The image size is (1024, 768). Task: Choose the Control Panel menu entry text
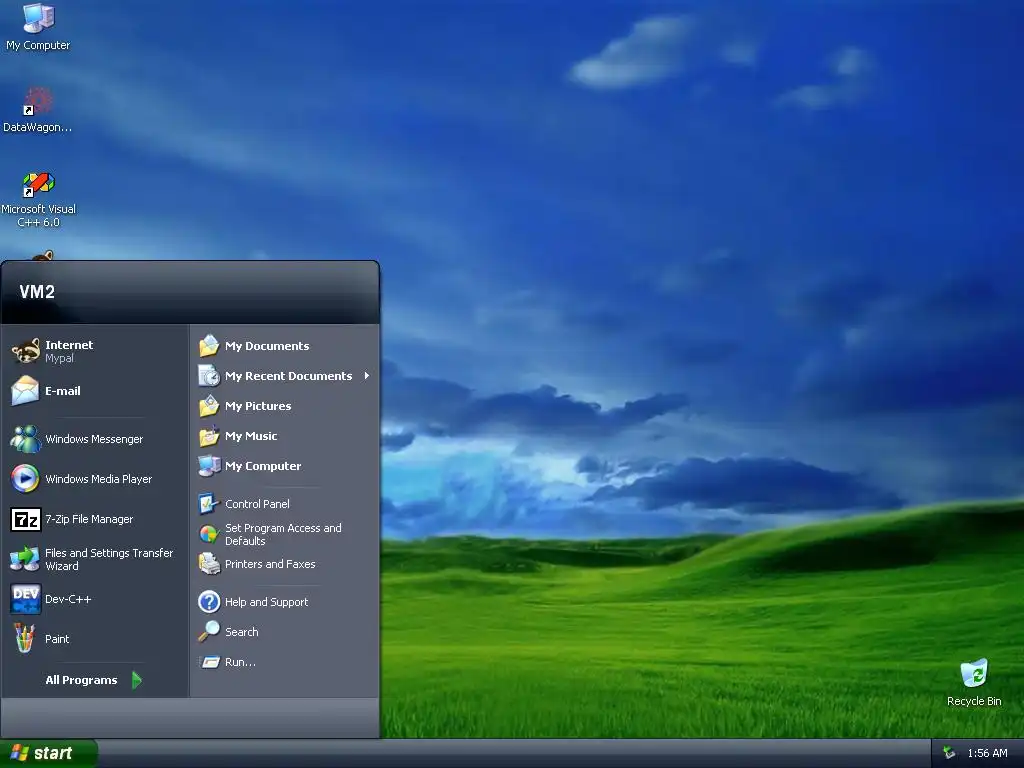tap(257, 504)
